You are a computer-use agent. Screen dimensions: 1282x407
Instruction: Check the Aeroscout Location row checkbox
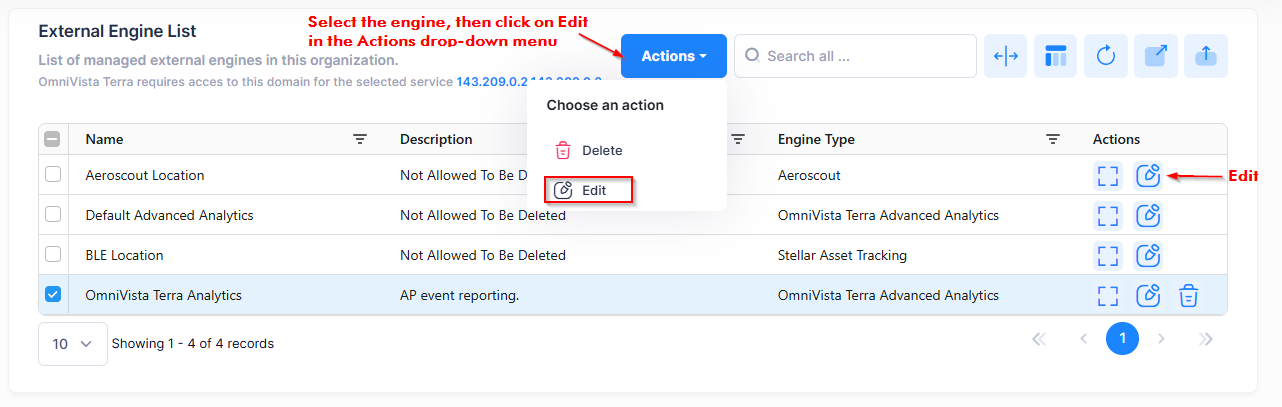pyautogui.click(x=54, y=175)
